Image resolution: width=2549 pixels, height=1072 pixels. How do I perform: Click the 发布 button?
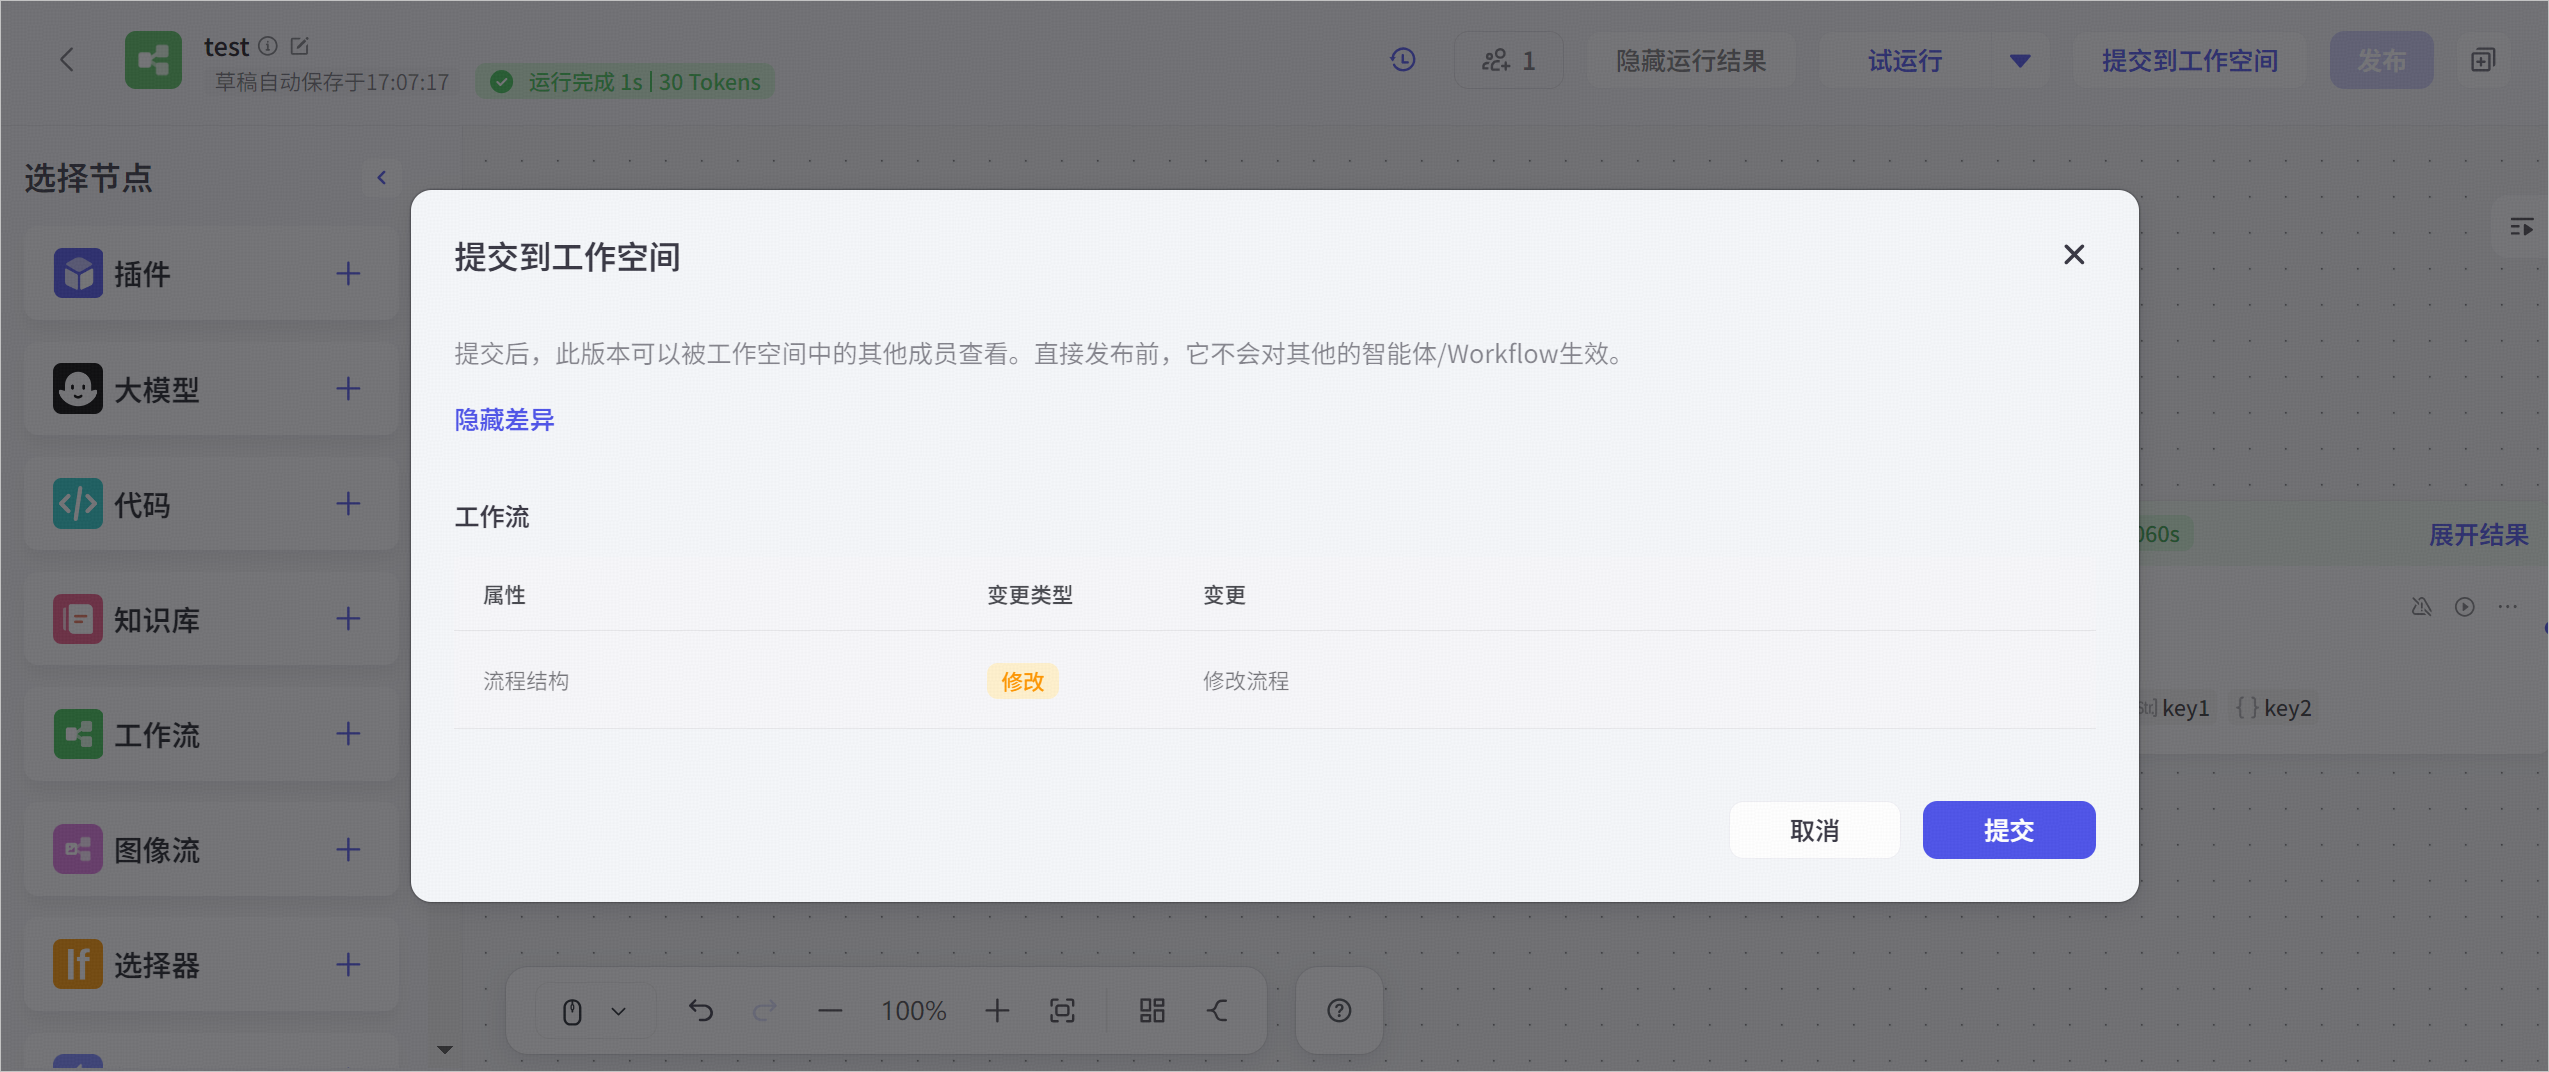point(2381,60)
